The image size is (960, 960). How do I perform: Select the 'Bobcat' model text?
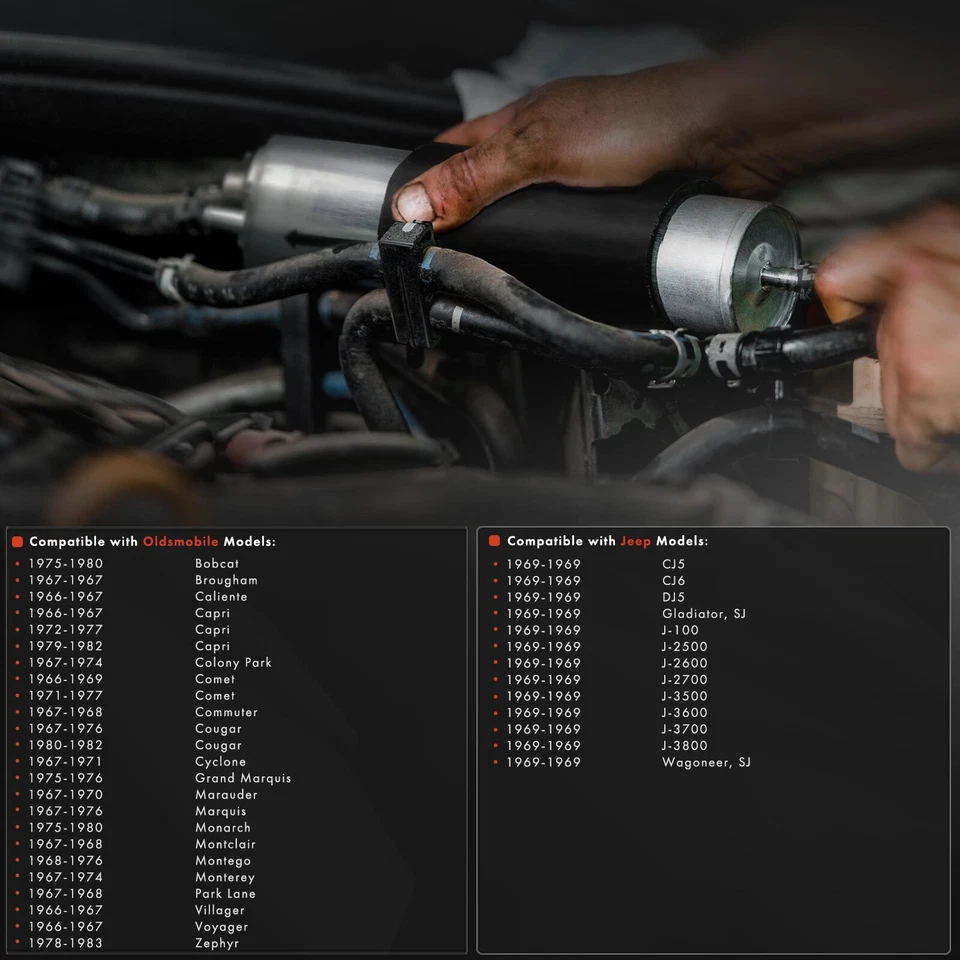(217, 563)
